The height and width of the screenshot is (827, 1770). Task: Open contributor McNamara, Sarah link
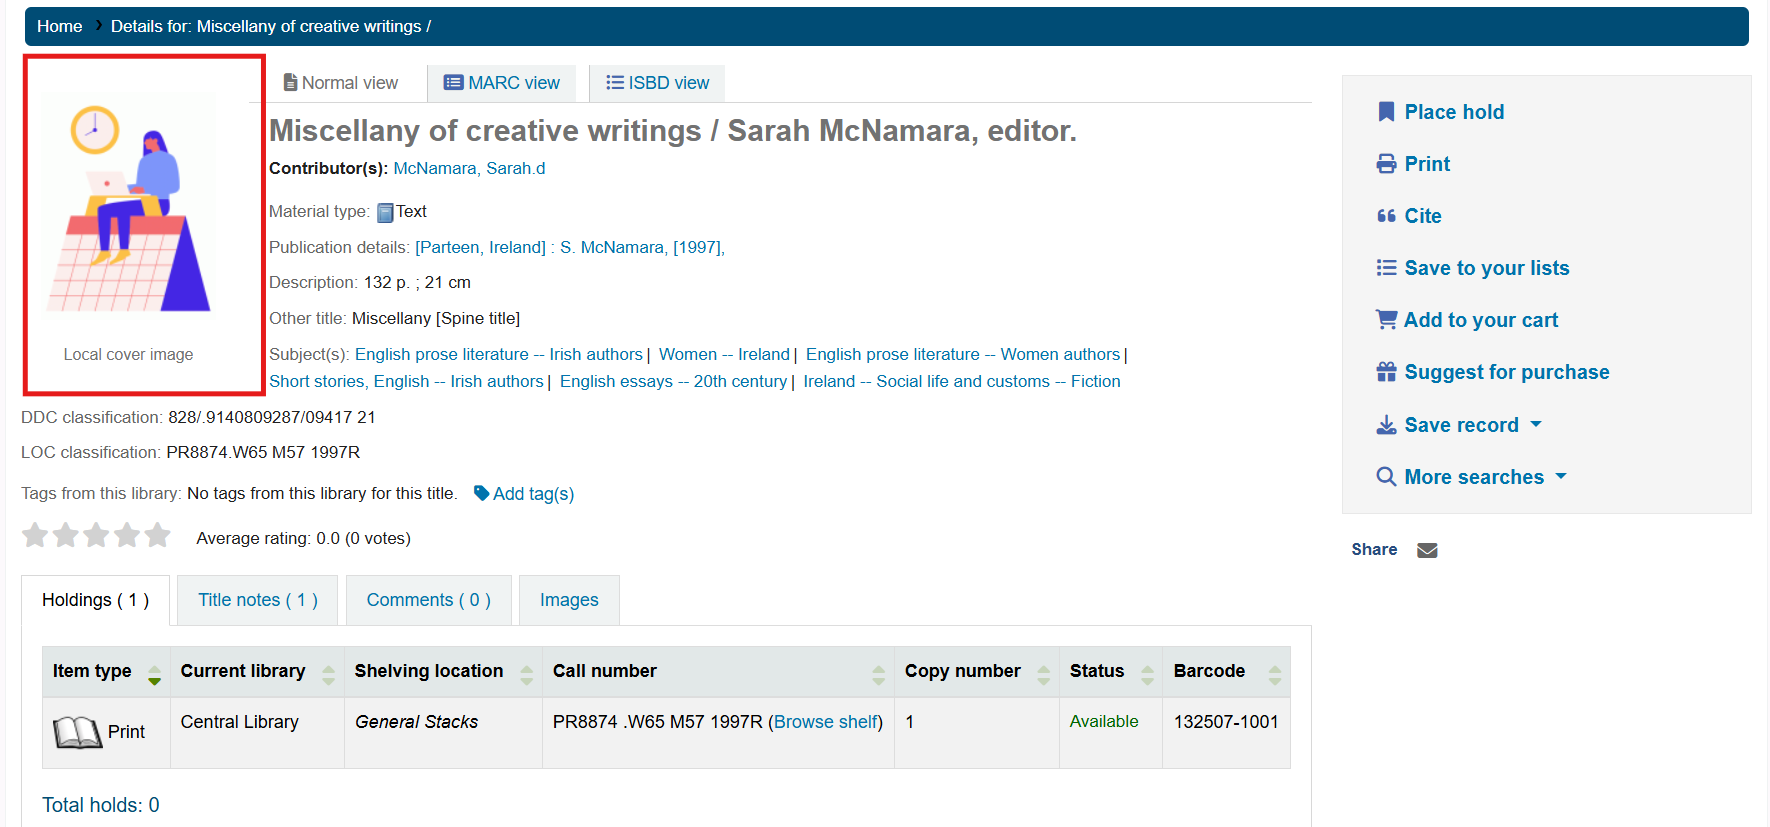468,168
